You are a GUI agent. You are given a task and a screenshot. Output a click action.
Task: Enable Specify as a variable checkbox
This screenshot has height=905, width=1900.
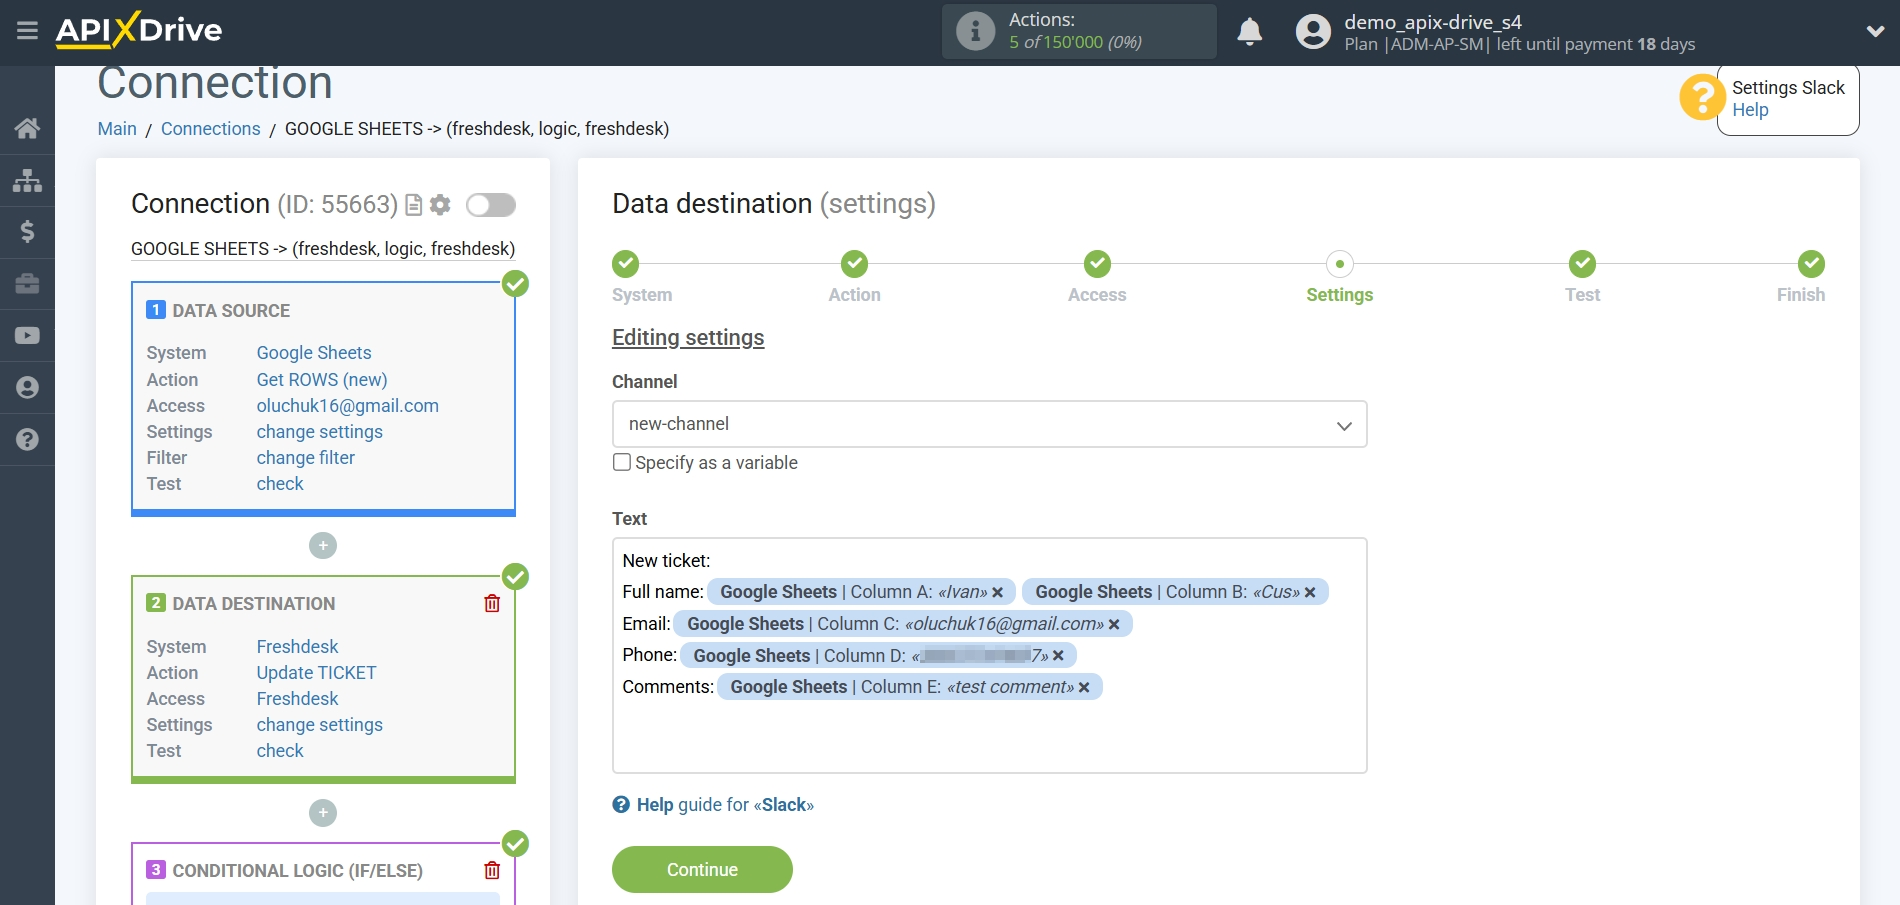(x=622, y=462)
